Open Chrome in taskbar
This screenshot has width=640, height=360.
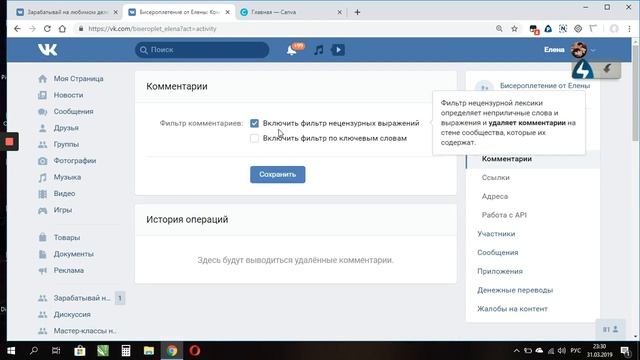point(172,351)
